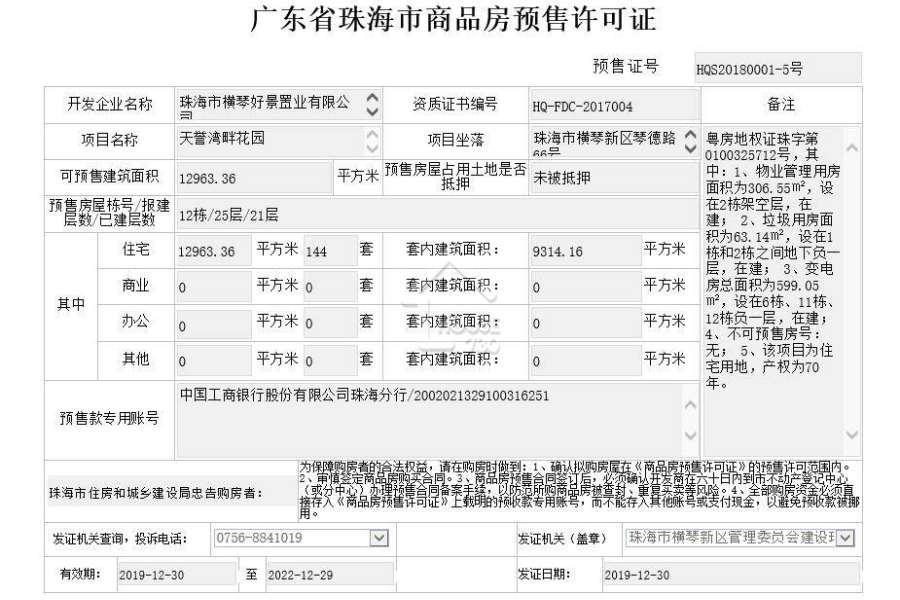Open the complaint phone 0756-8841019 dropdown
900x600 pixels.
378,538
